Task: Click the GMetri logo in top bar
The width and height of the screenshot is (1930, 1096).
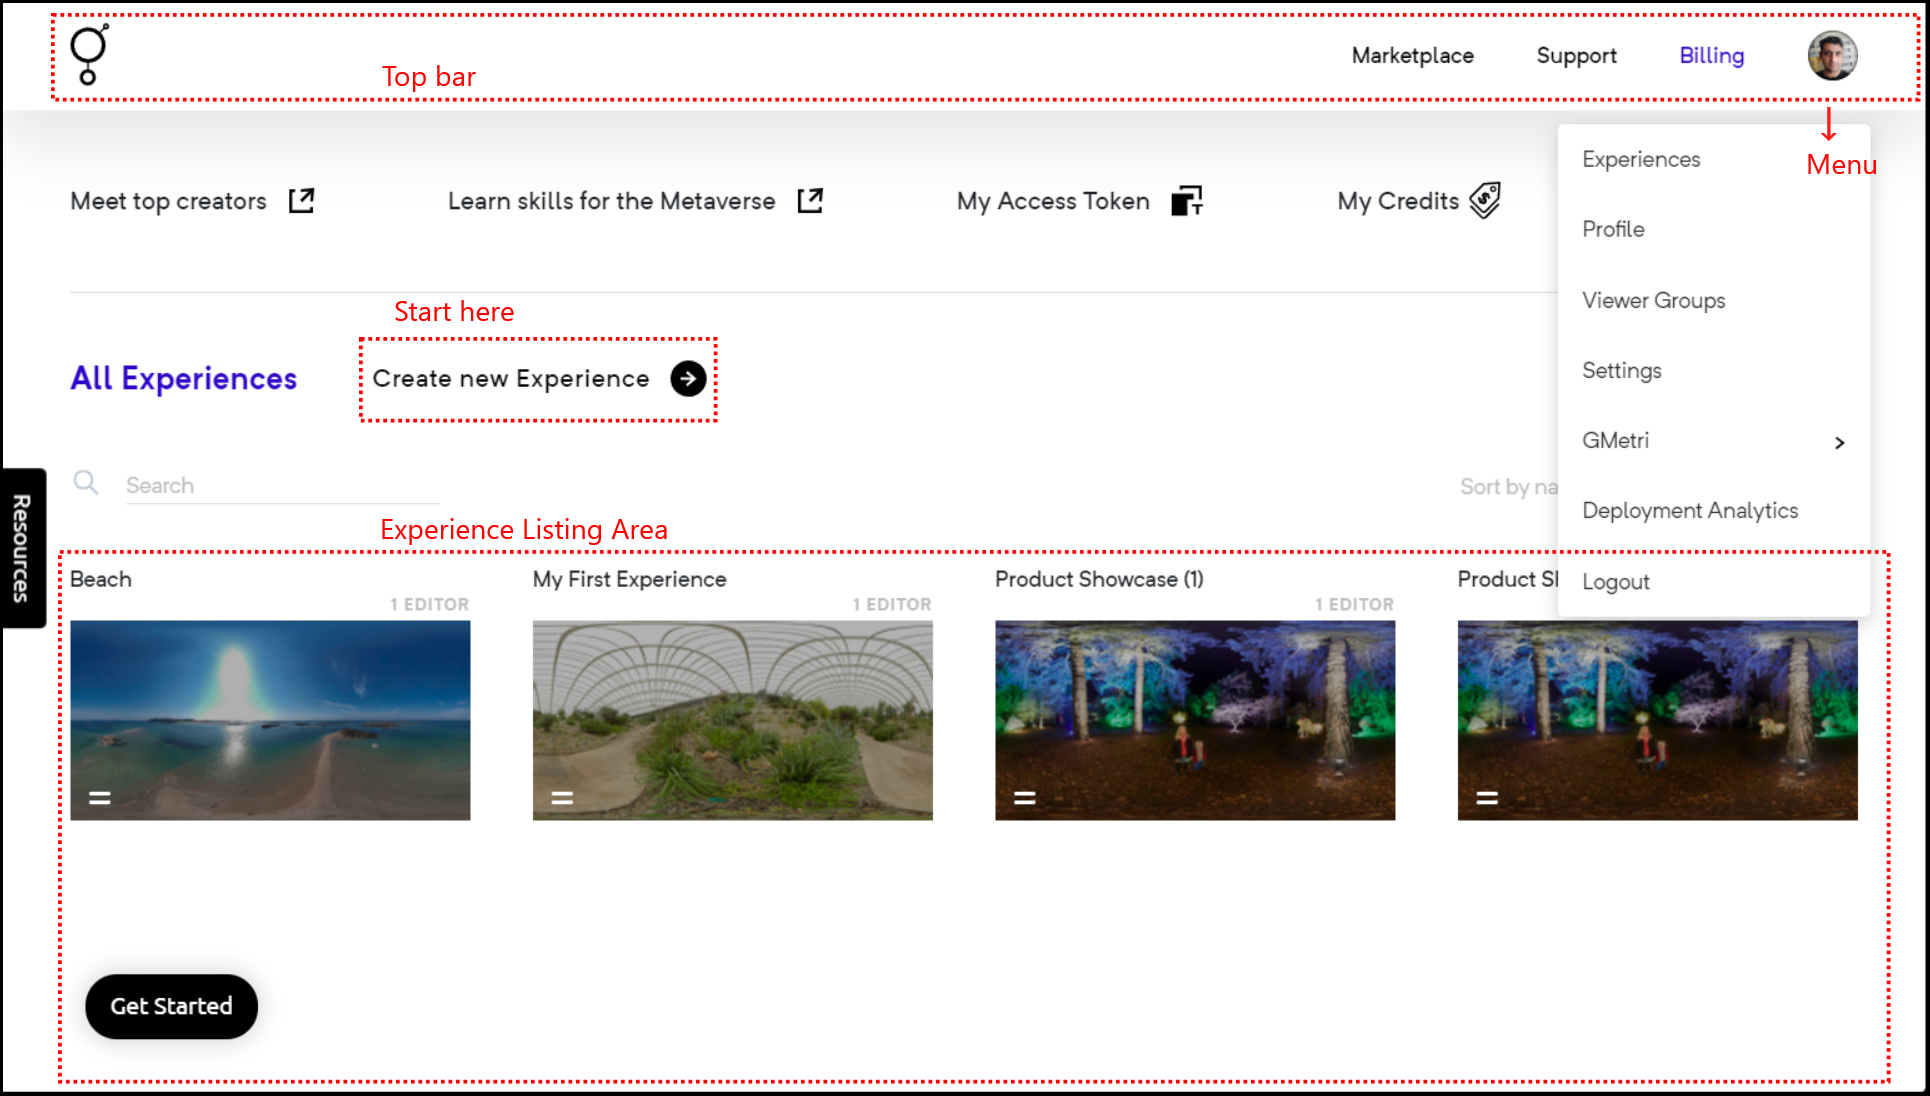Action: [x=88, y=55]
